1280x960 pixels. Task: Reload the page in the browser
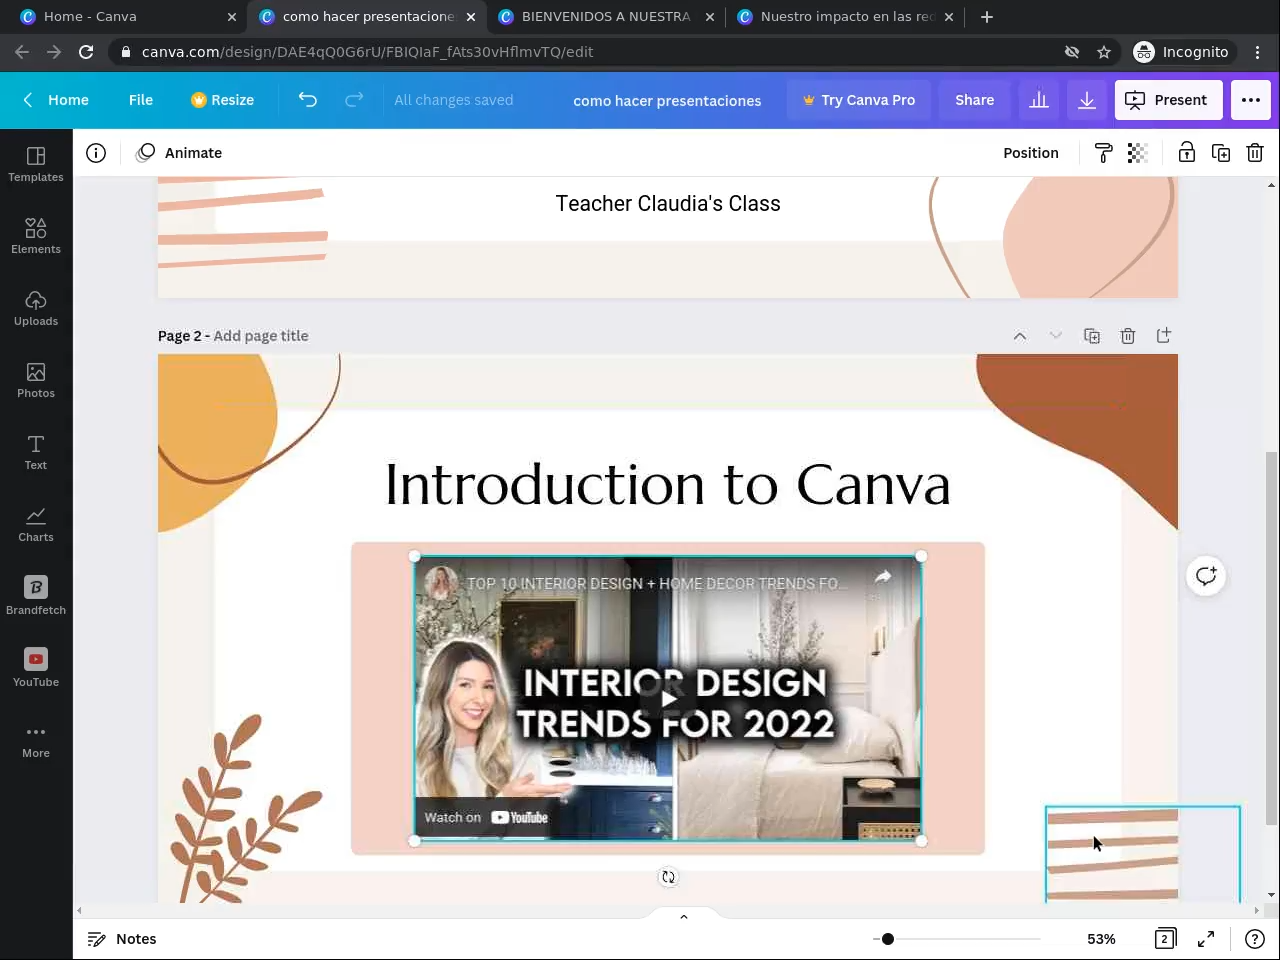coord(86,52)
